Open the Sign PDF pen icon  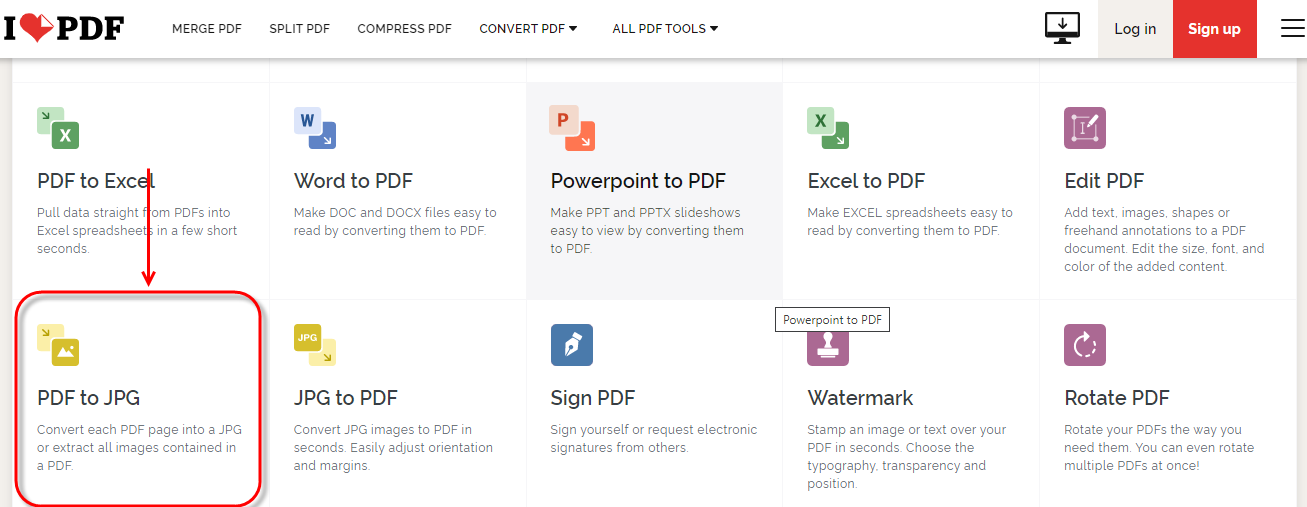[x=572, y=345]
